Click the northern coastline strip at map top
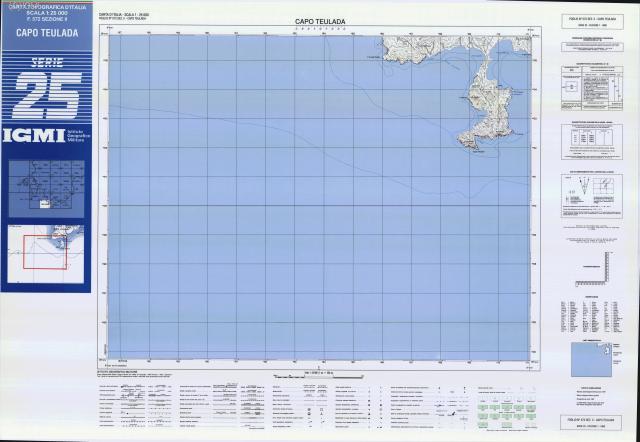The width and height of the screenshot is (640, 442). (456, 47)
